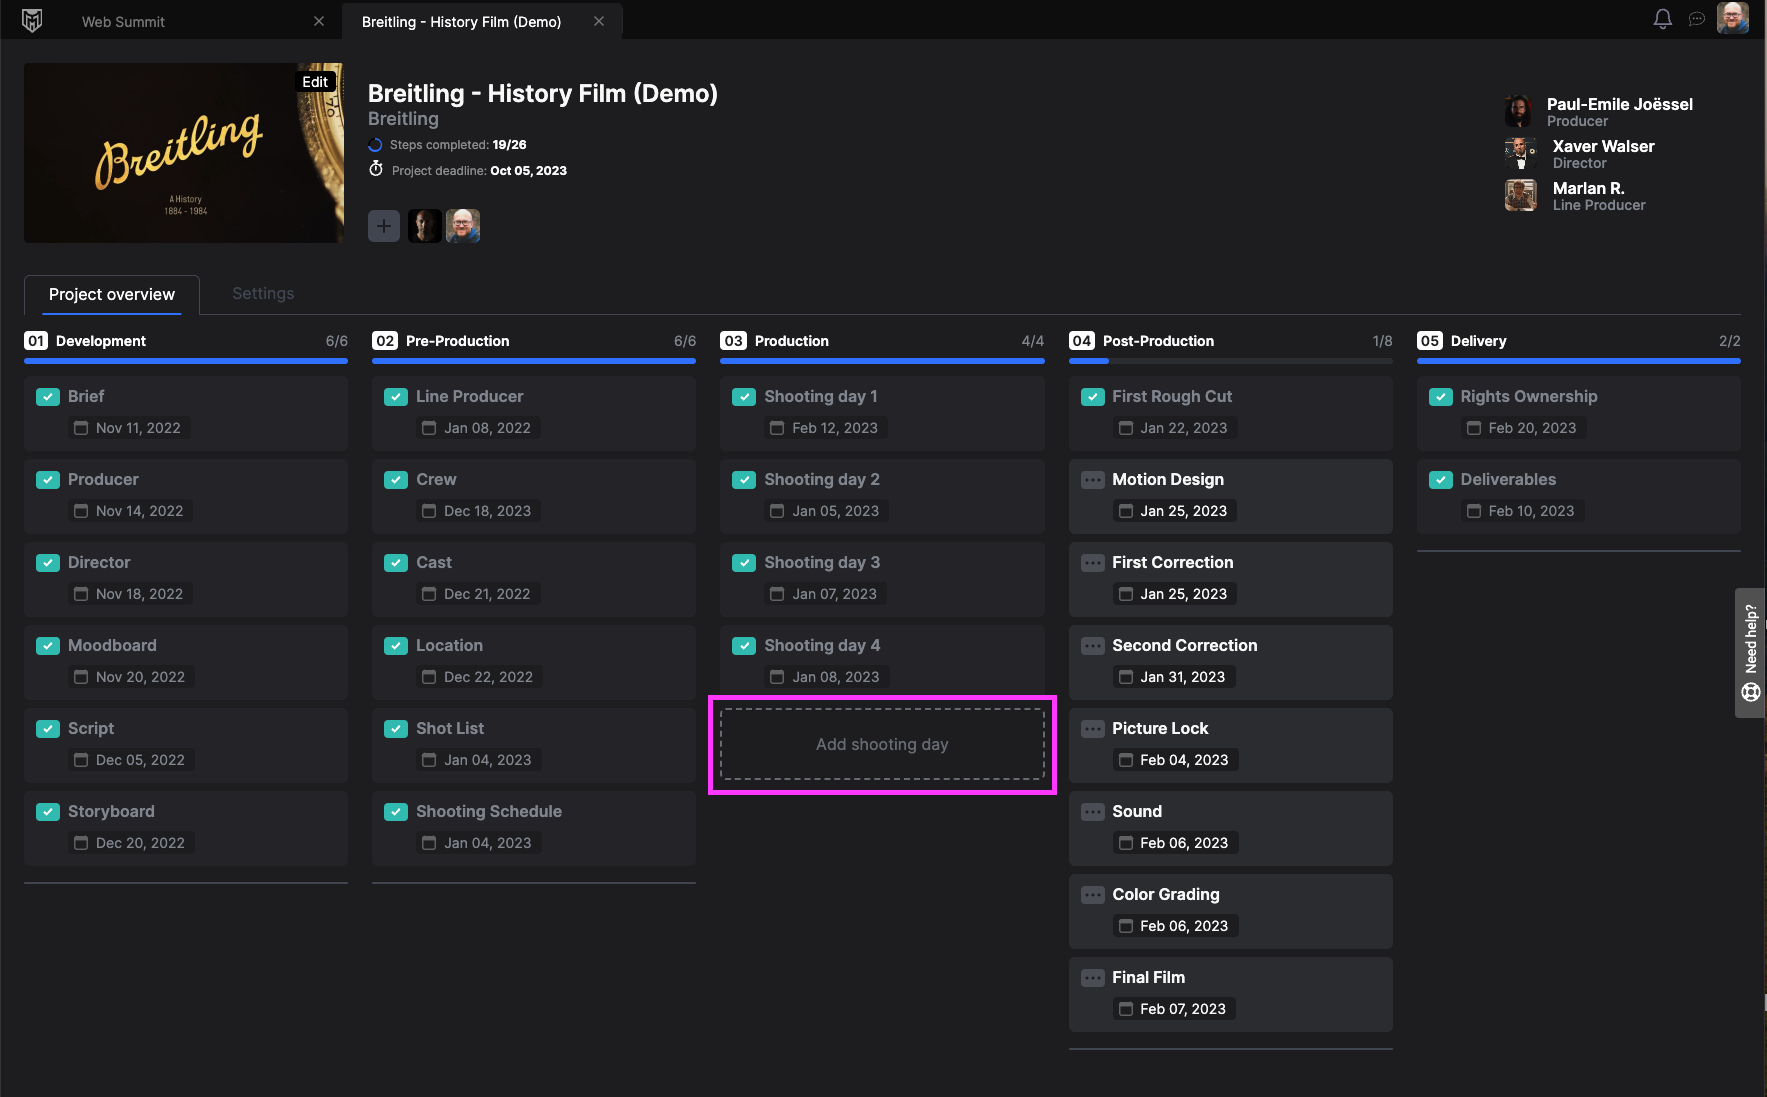Uncheck Shooting day 4 checkbox
The image size is (1767, 1097).
click(744, 646)
